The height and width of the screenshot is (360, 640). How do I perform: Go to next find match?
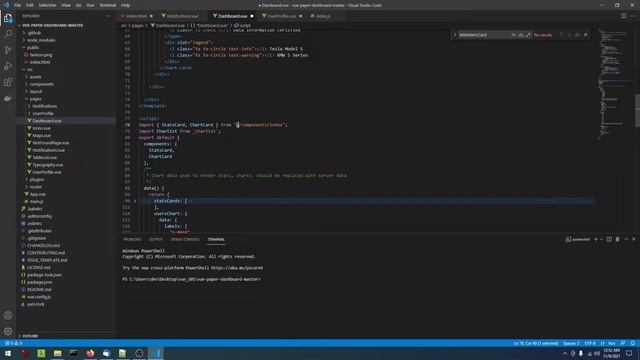coord(569,35)
